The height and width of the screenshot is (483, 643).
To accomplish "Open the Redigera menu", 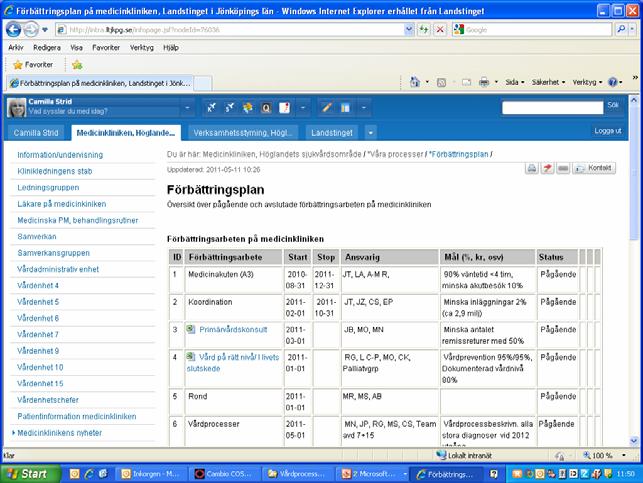I will (x=47, y=48).
